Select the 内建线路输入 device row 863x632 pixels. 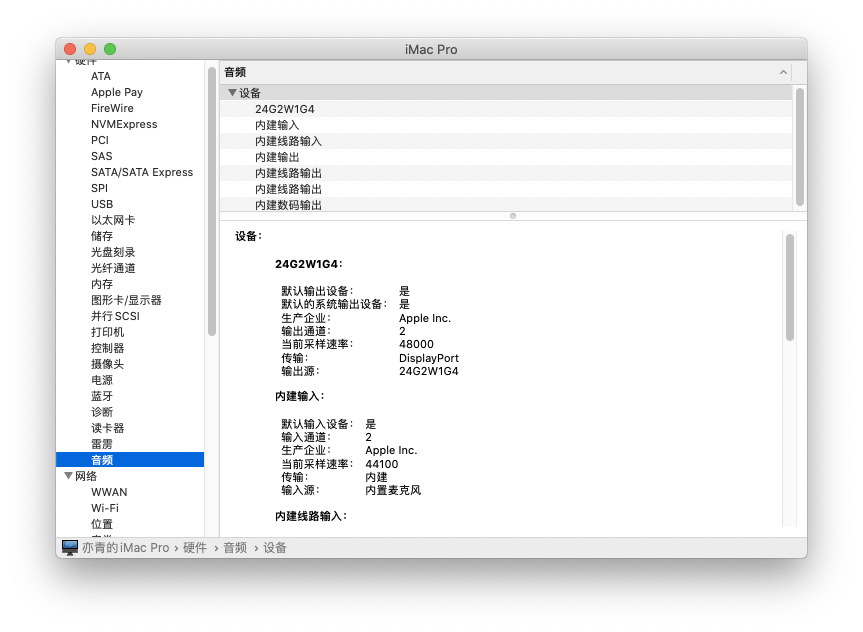(506, 140)
